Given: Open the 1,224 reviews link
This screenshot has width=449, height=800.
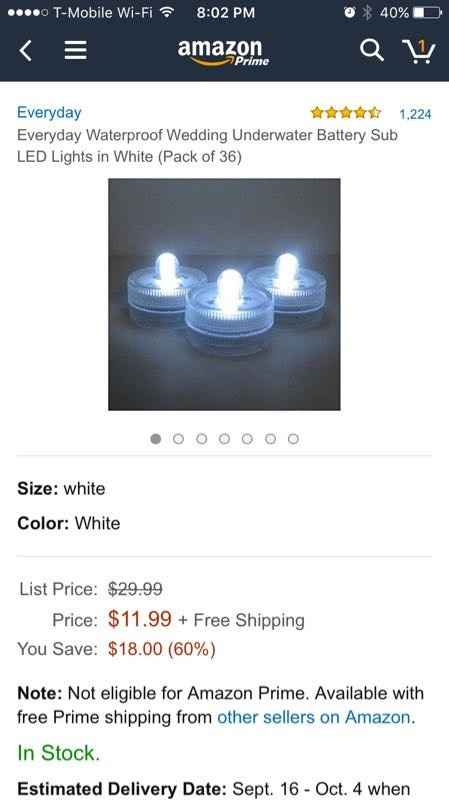Looking at the screenshot, I should point(415,114).
